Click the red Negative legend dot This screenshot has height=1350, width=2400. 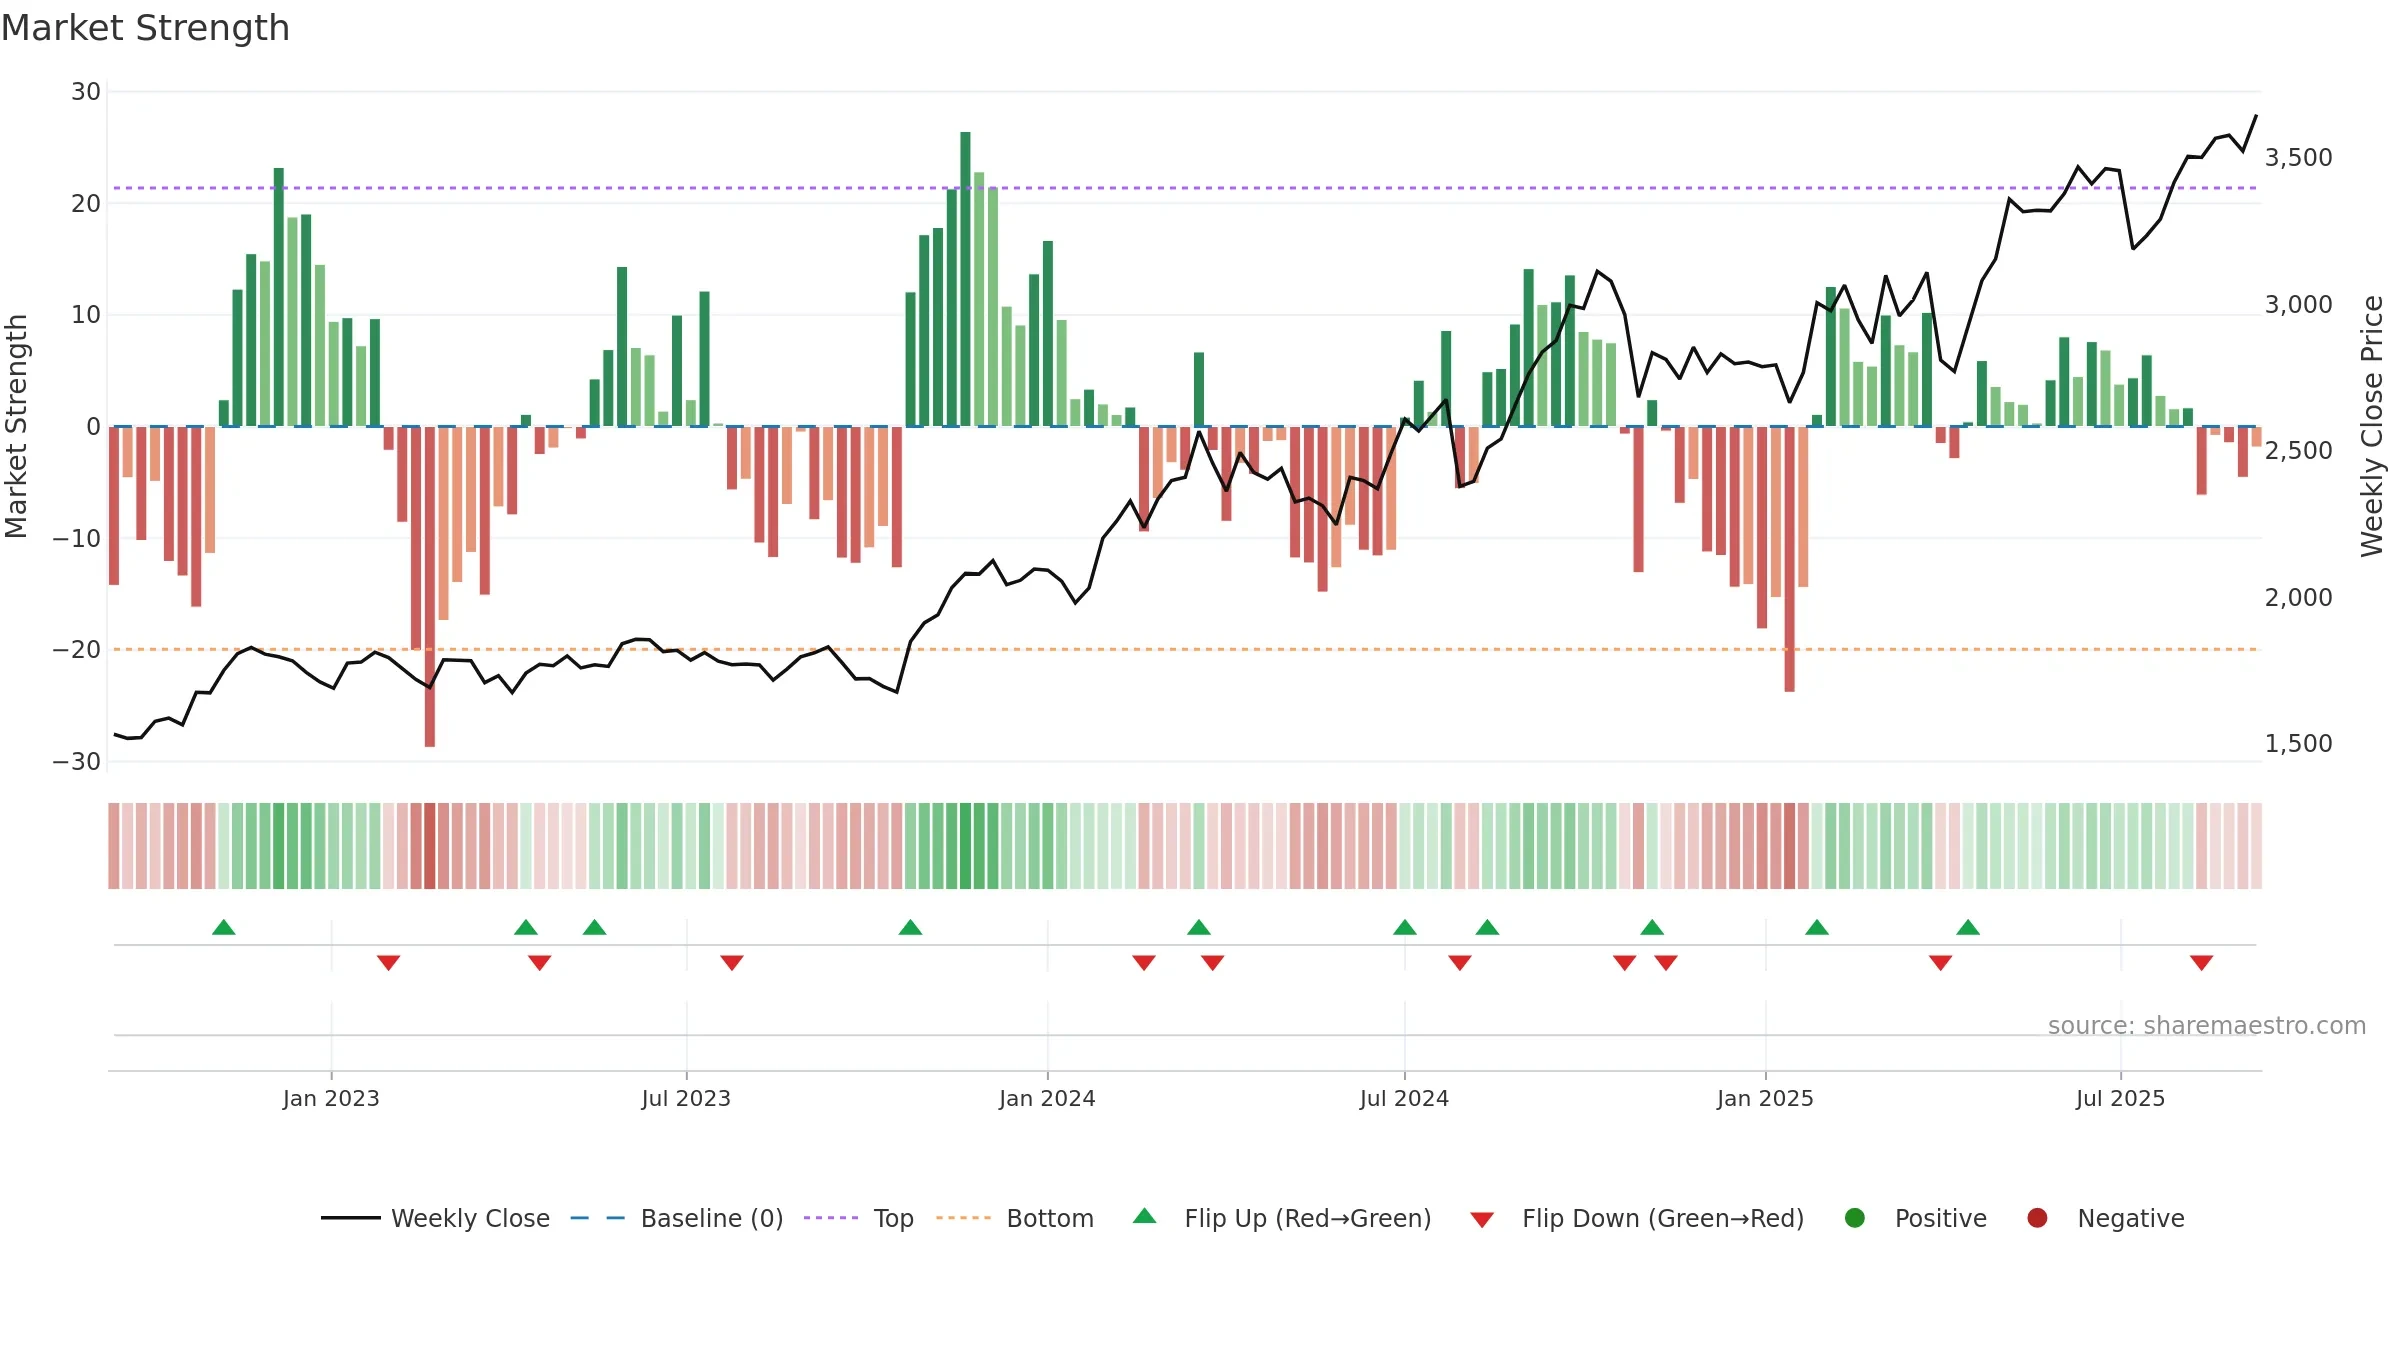coord(2037,1218)
